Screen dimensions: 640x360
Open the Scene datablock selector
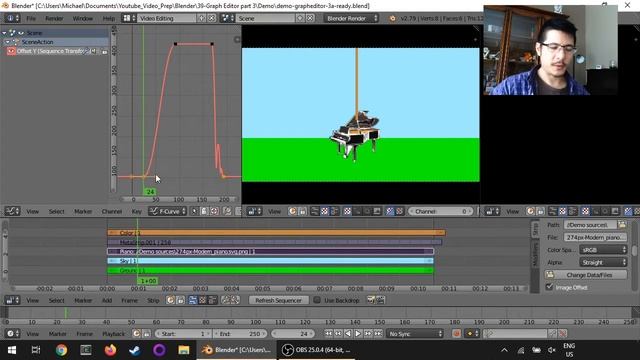227,18
